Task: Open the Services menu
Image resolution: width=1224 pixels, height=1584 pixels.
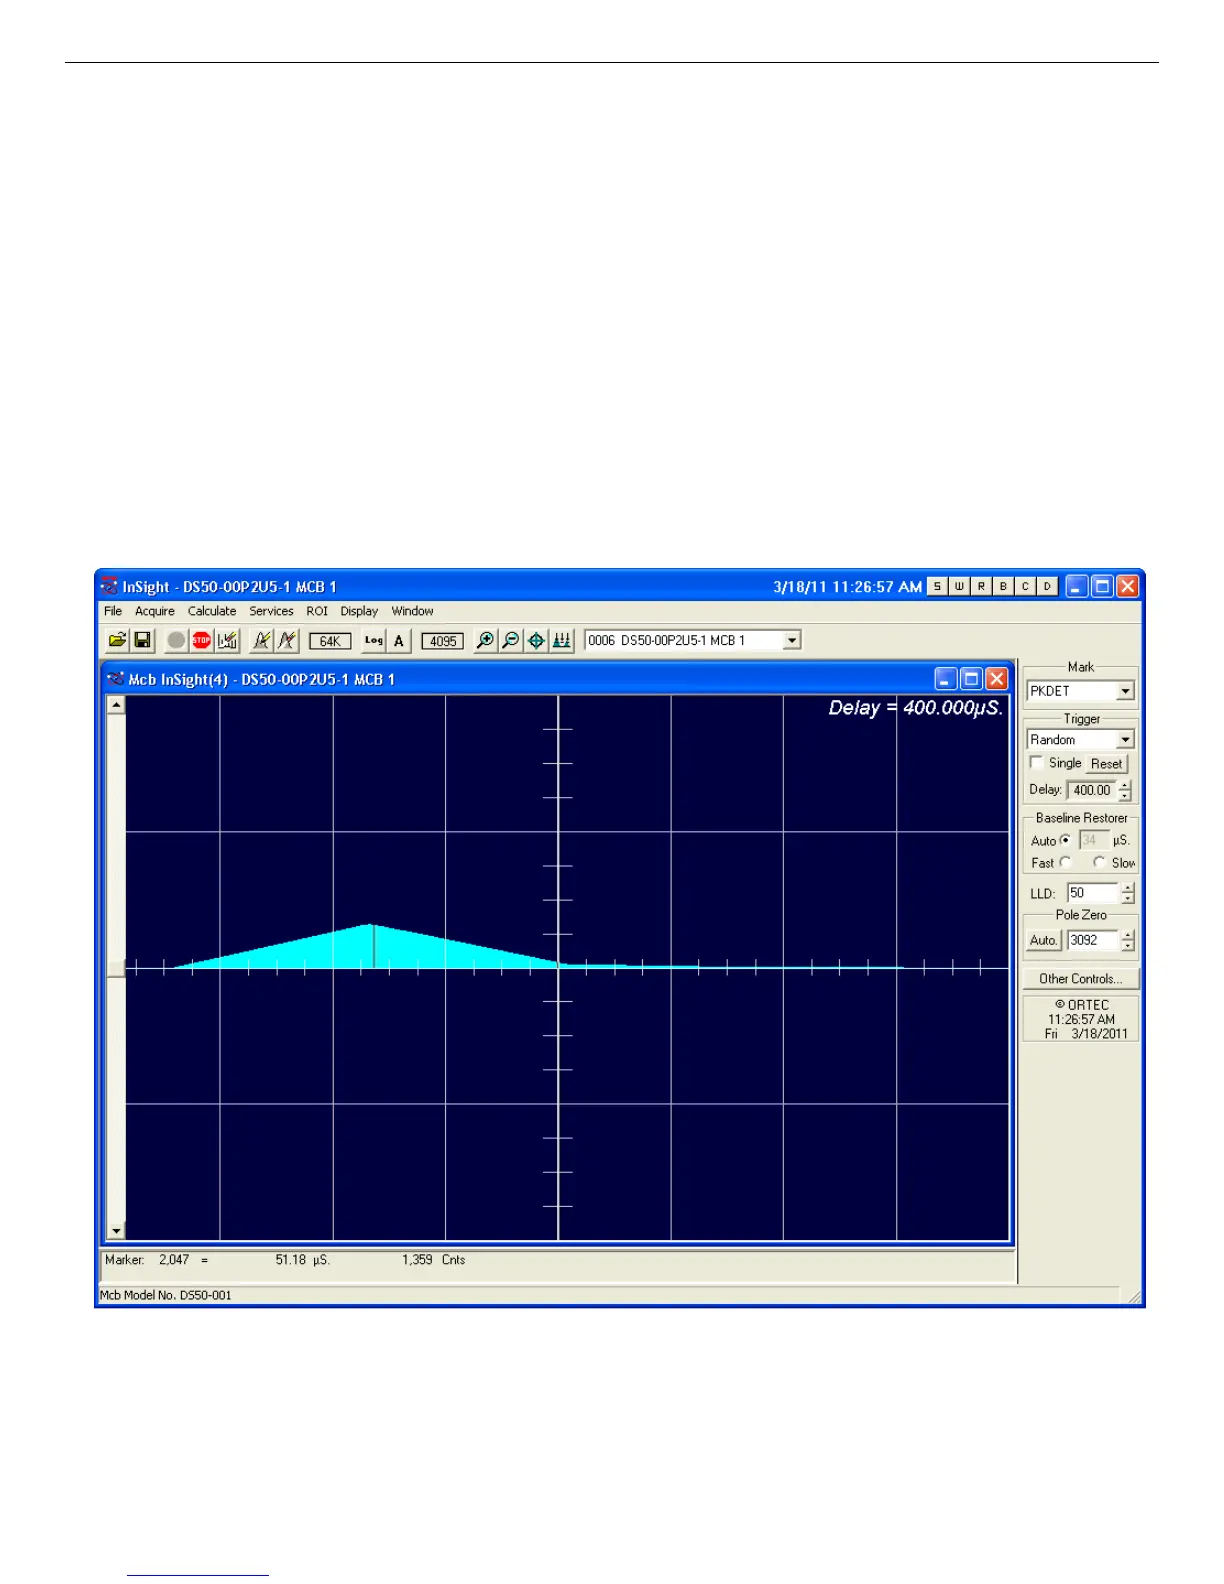Action: 271,611
